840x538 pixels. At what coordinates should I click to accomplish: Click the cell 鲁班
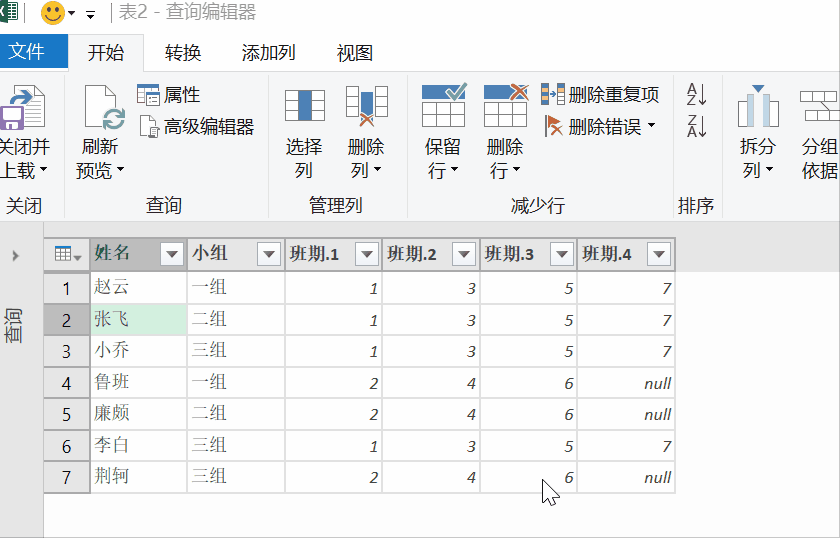[139, 383]
